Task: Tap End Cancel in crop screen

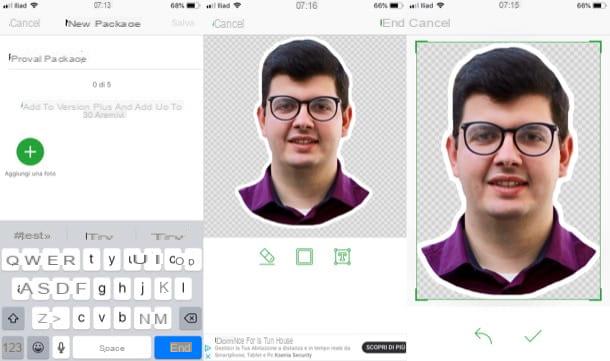Action: point(415,23)
